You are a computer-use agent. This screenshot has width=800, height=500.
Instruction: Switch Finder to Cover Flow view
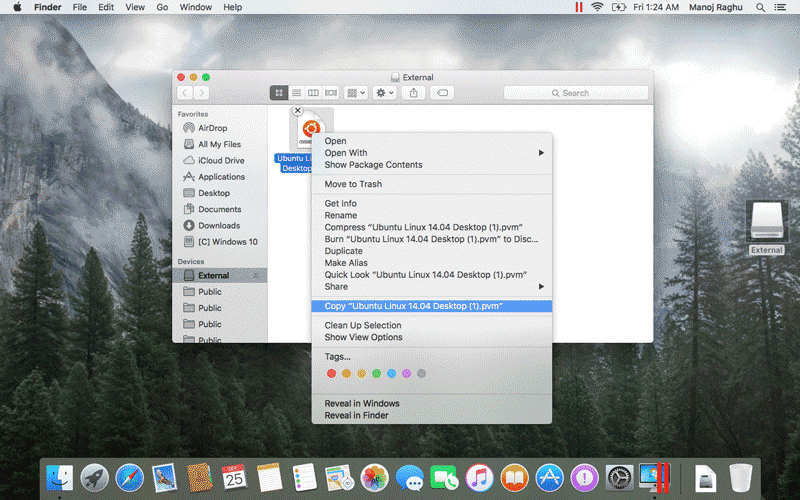(331, 93)
